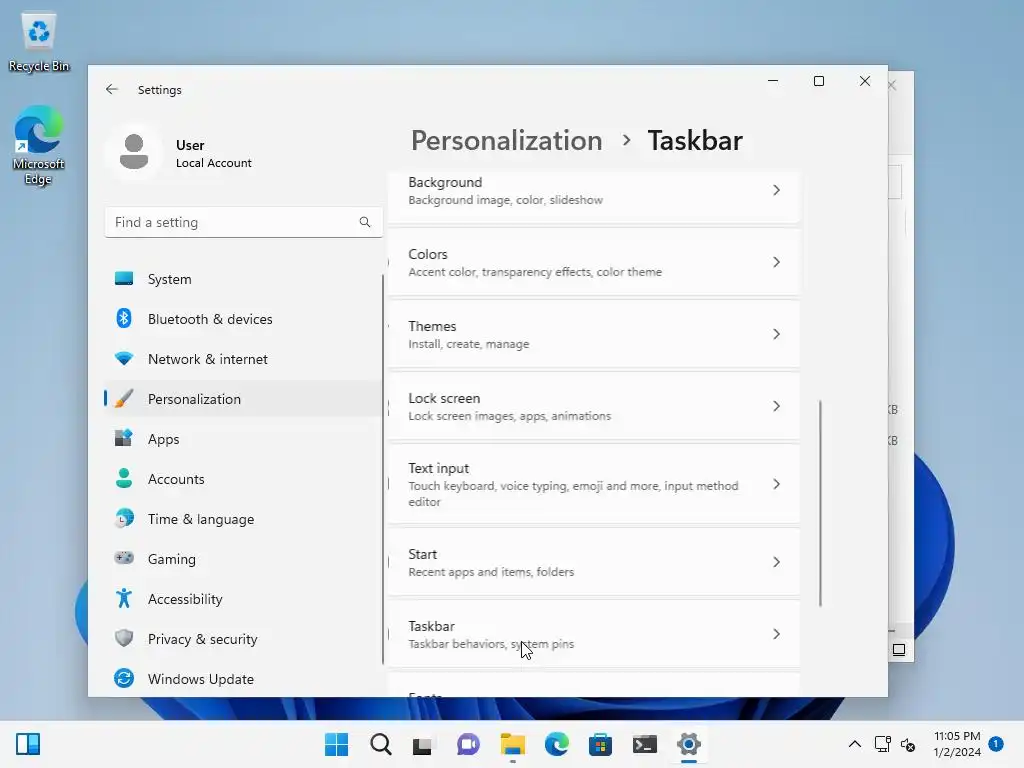Select the Gaming controller icon
Viewport: 1024px width, 768px height.
pos(123,558)
